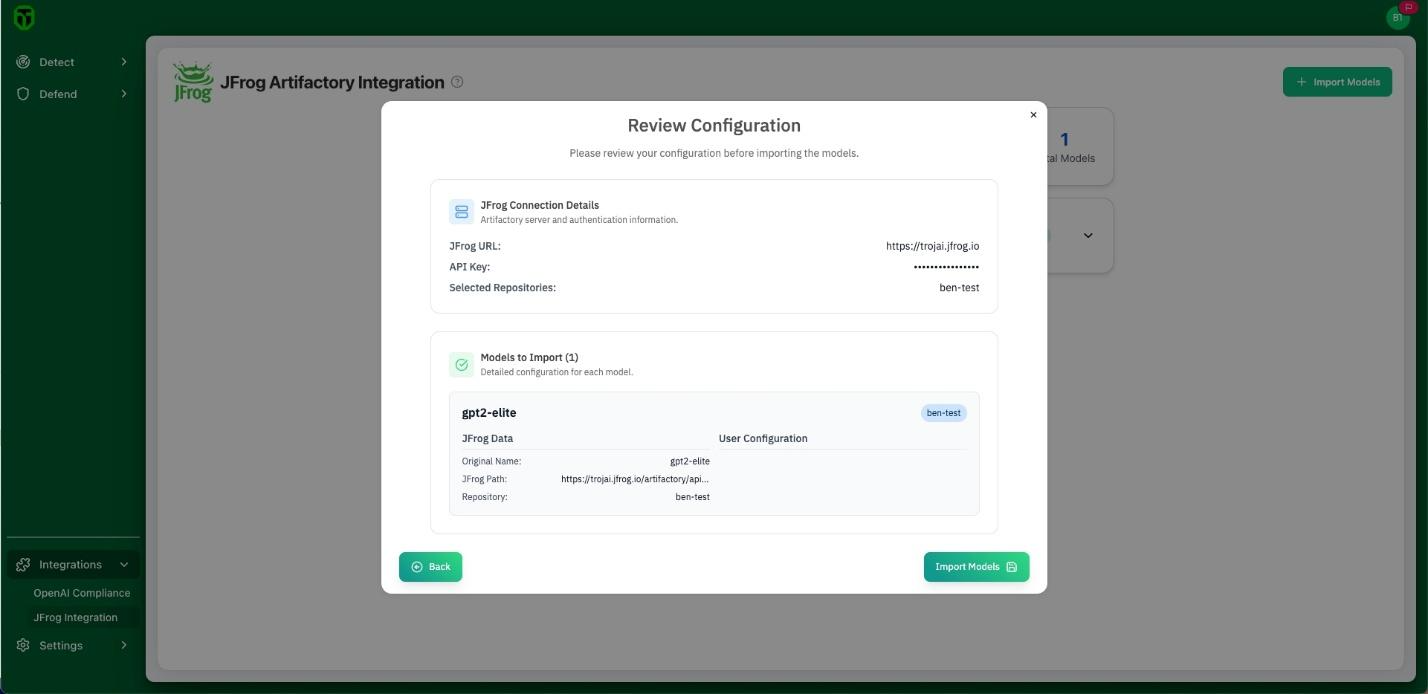Click the ben-test repository badge
1428x694 pixels.
[x=943, y=413]
